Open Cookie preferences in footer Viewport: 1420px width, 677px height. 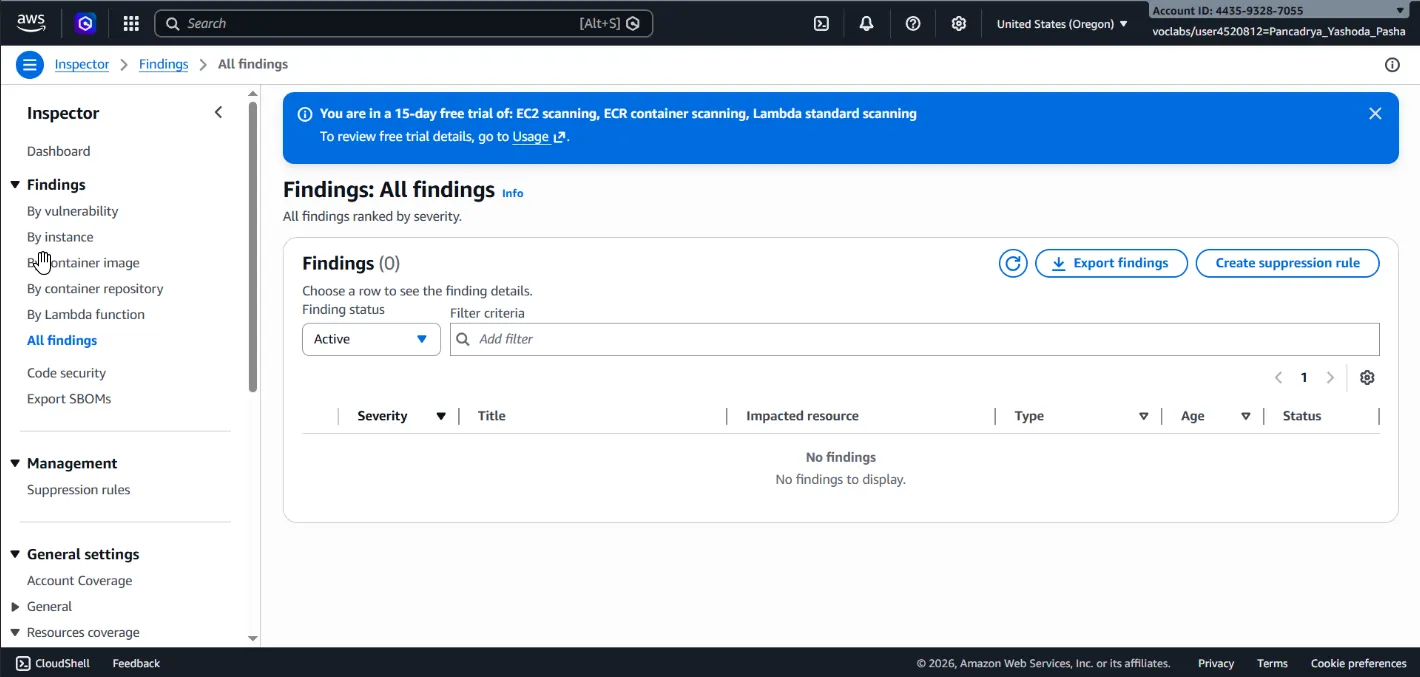[1358, 663]
